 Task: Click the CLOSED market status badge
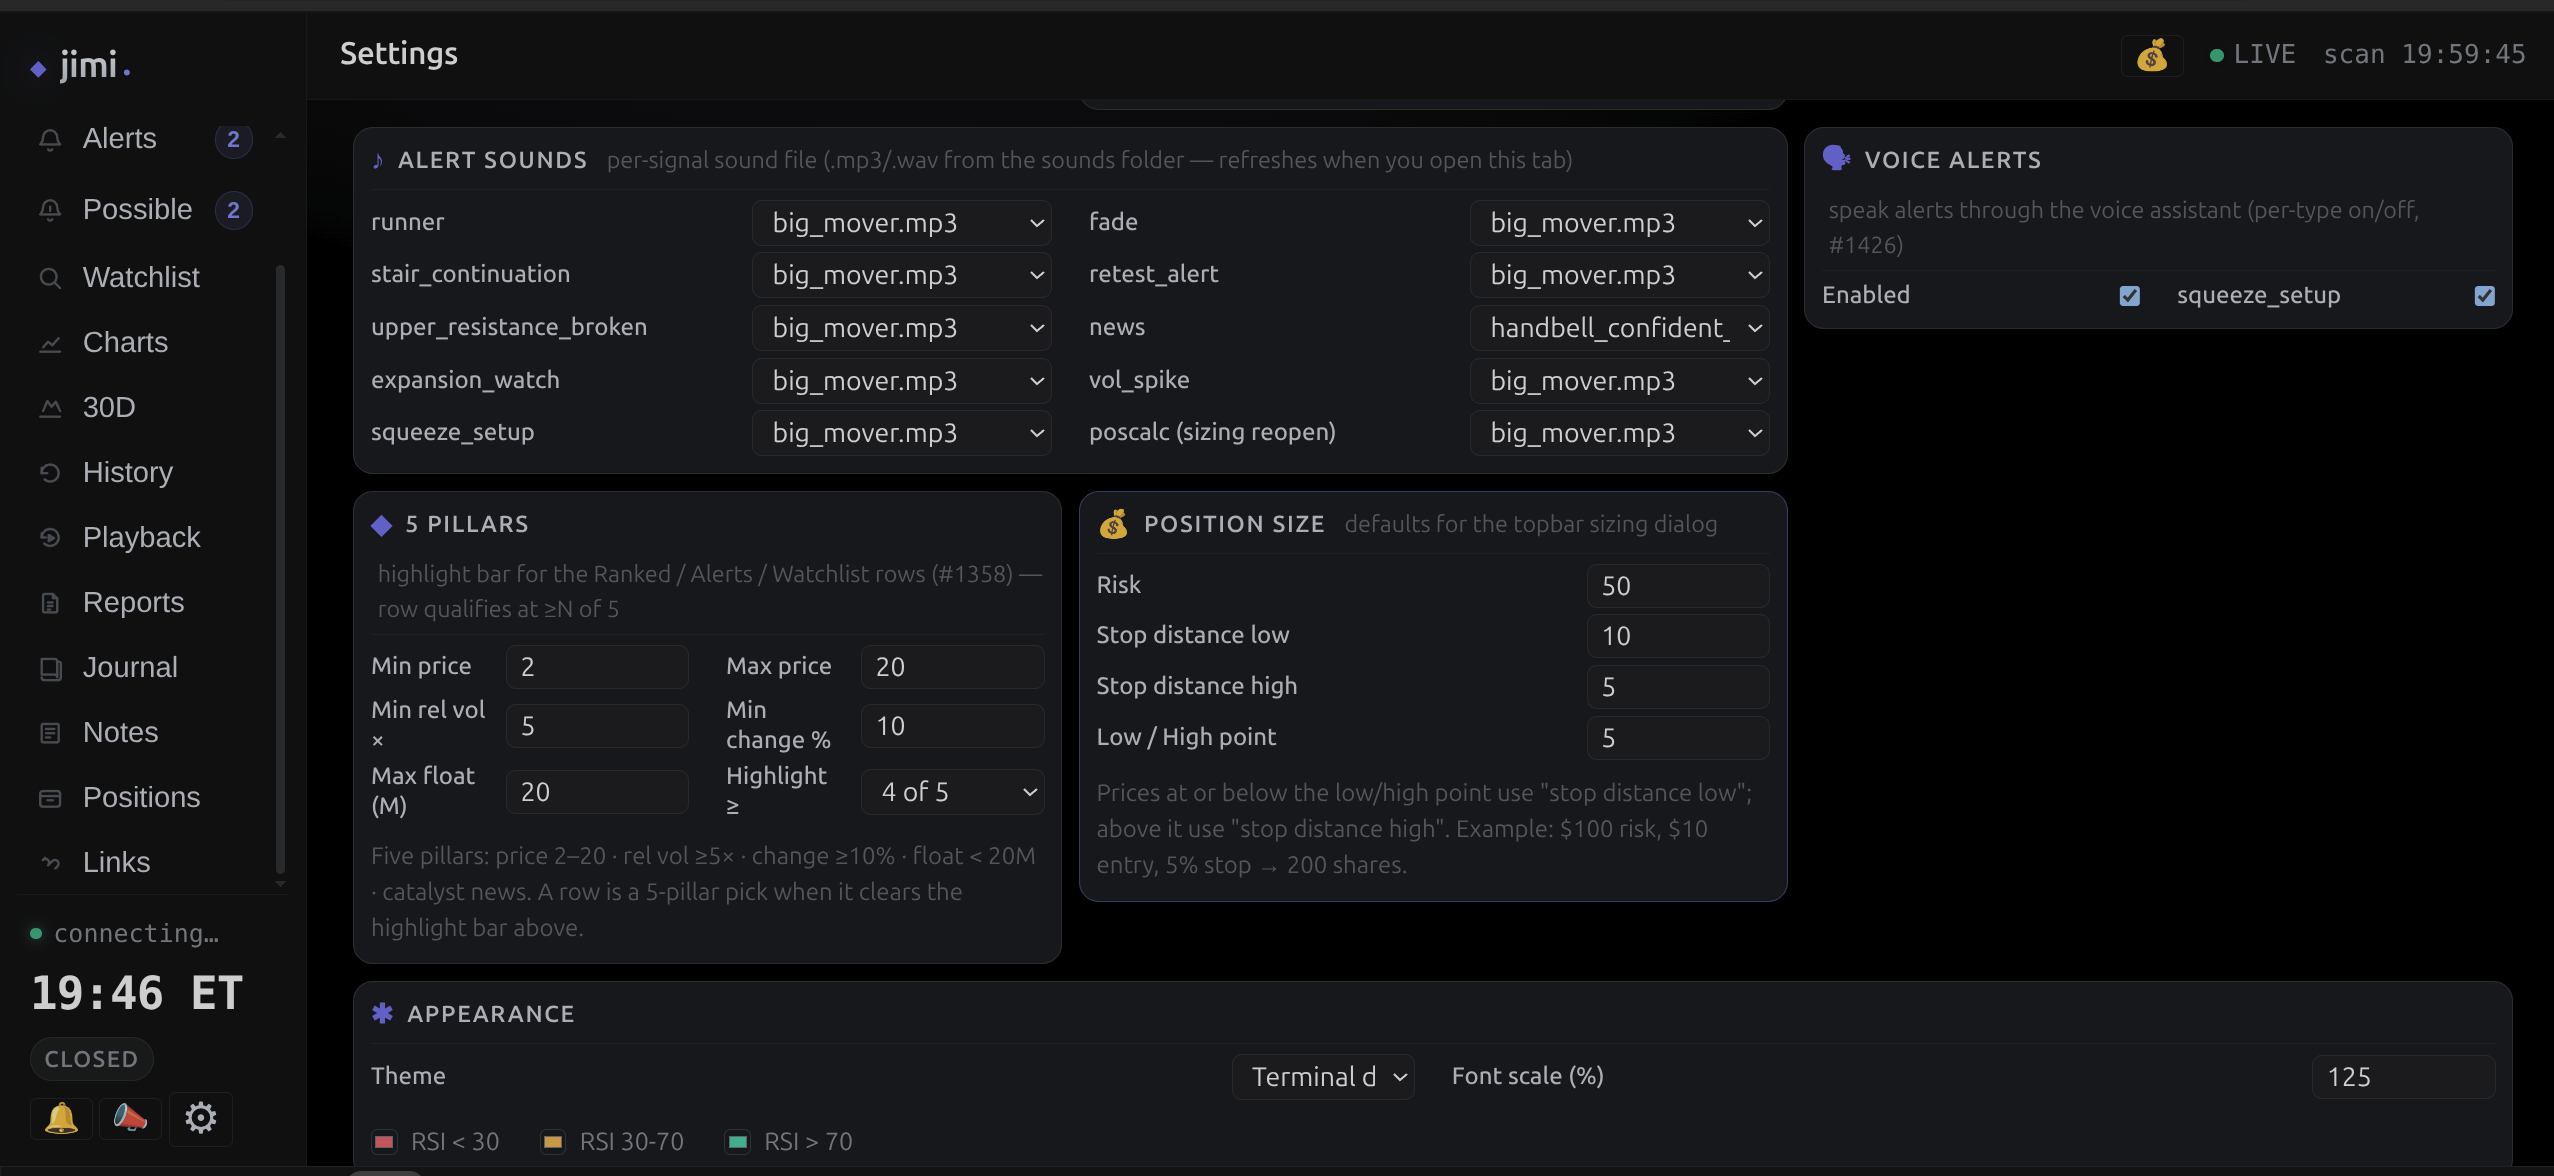click(x=91, y=1059)
